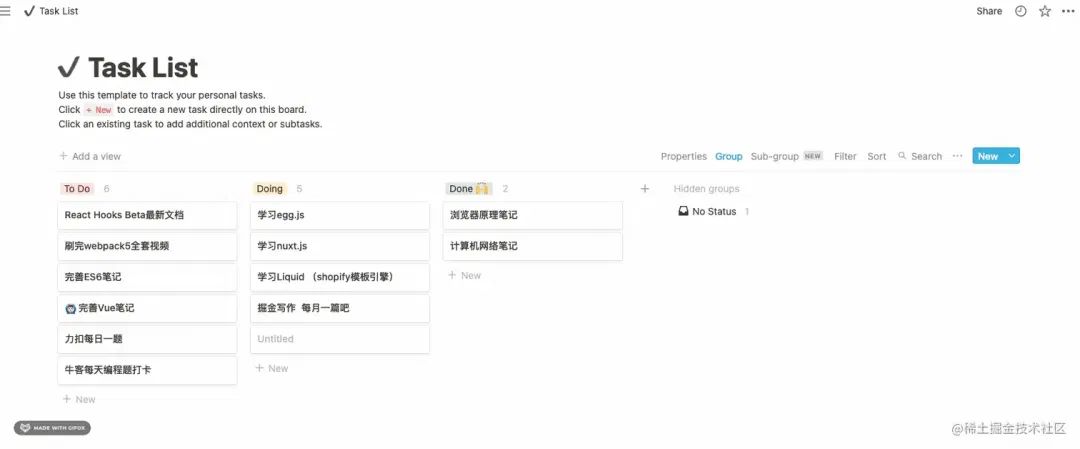Open the sidebar hamburger menu
Viewport: 1080px width, 449px height.
coord(6,11)
